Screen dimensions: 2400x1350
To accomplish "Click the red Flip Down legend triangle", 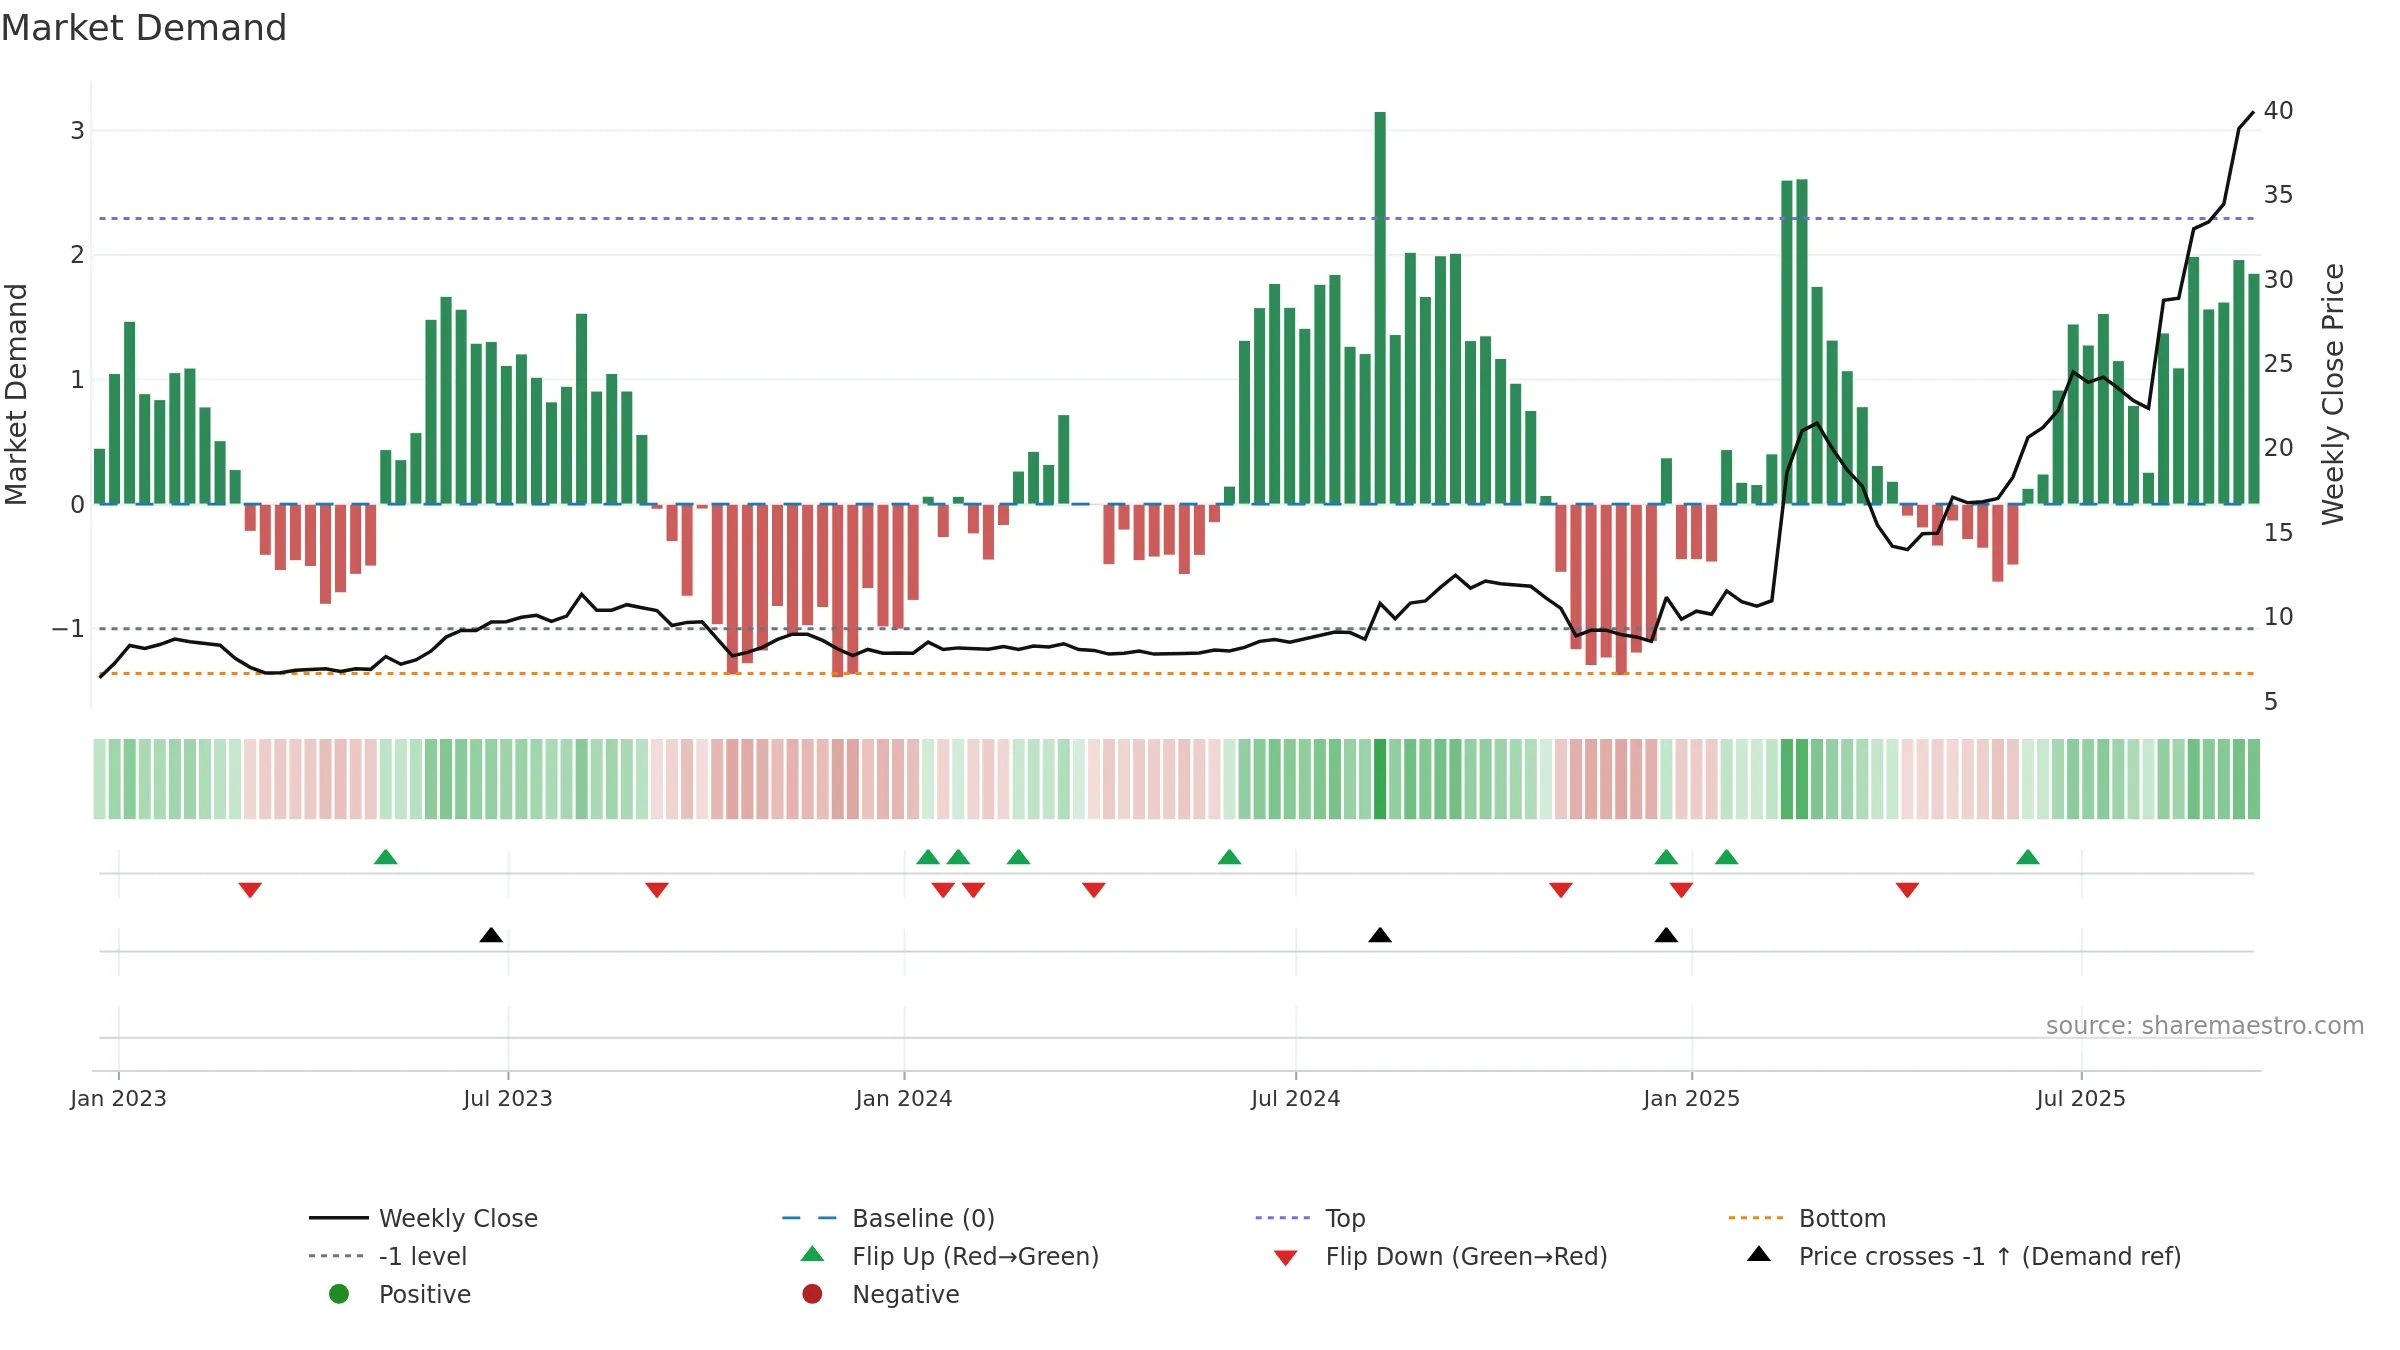I will pyautogui.click(x=1286, y=1258).
